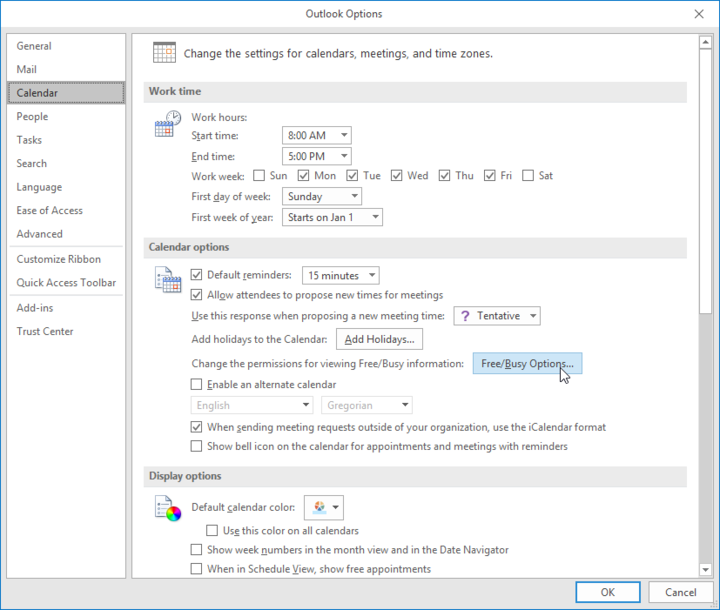
Task: Enable Show week numbers in month view
Action: point(197,549)
